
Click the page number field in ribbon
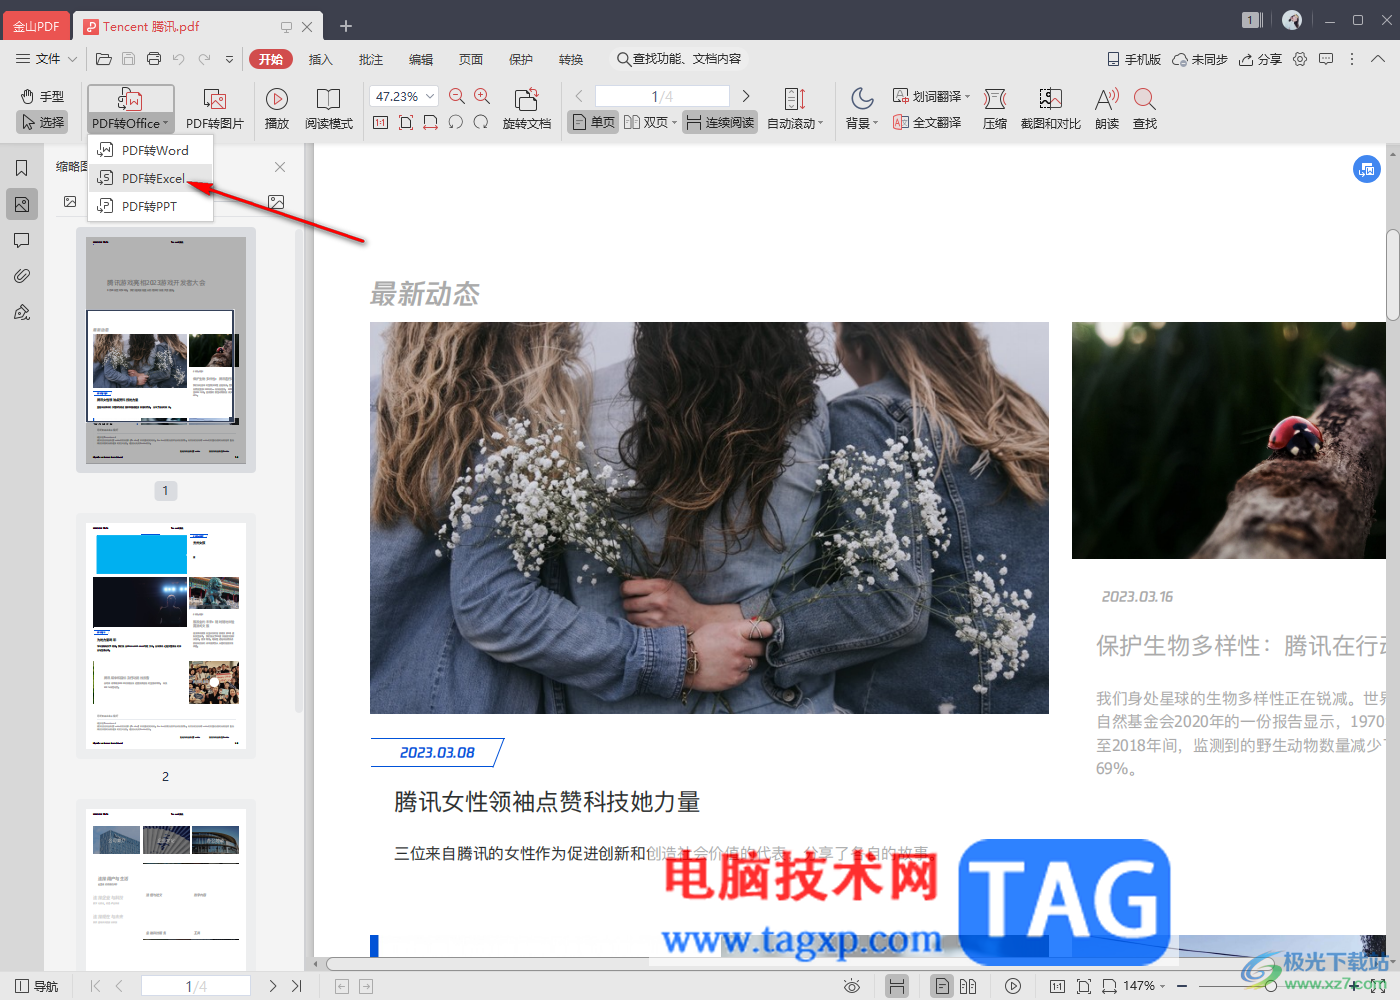point(662,96)
